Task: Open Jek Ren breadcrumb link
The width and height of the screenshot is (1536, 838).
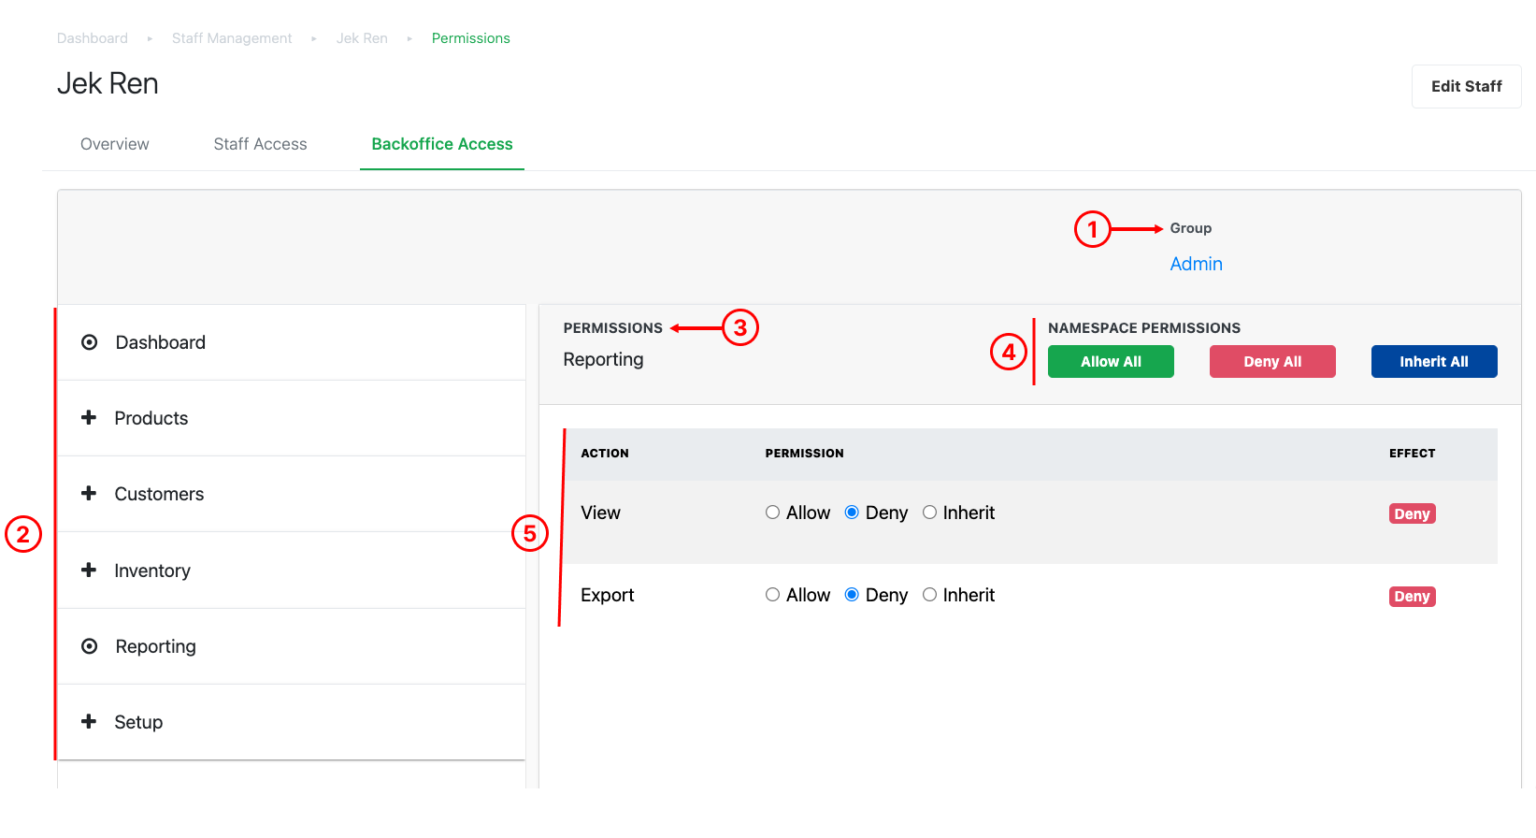Action: [362, 38]
